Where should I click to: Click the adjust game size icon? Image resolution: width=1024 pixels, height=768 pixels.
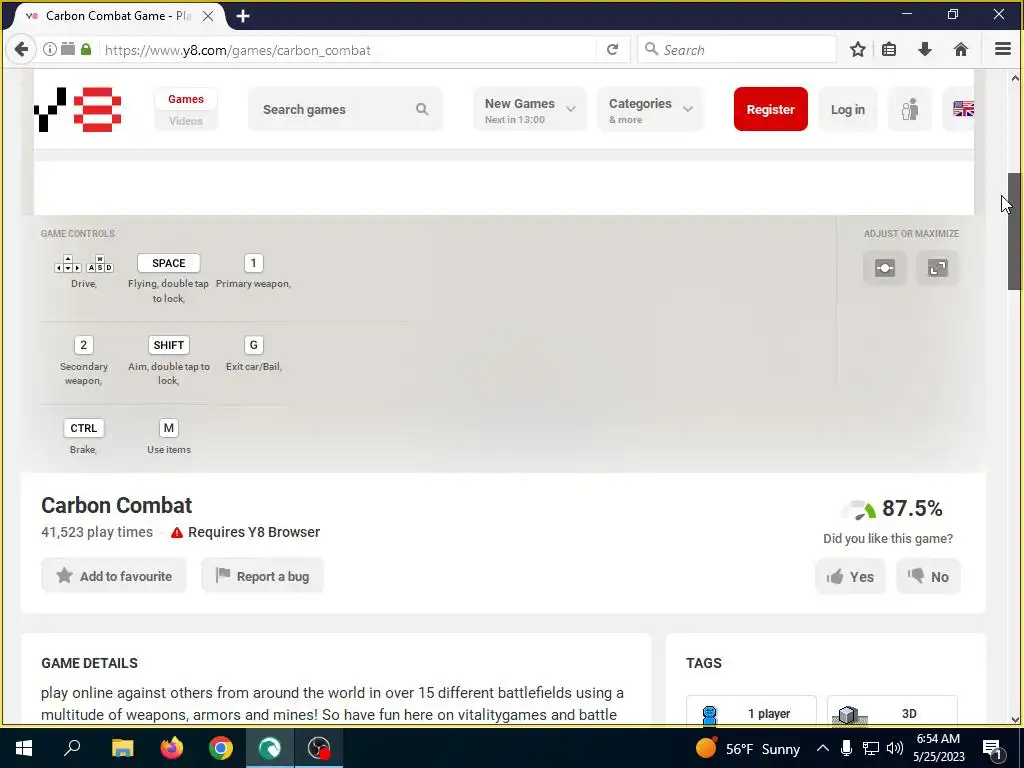click(884, 268)
